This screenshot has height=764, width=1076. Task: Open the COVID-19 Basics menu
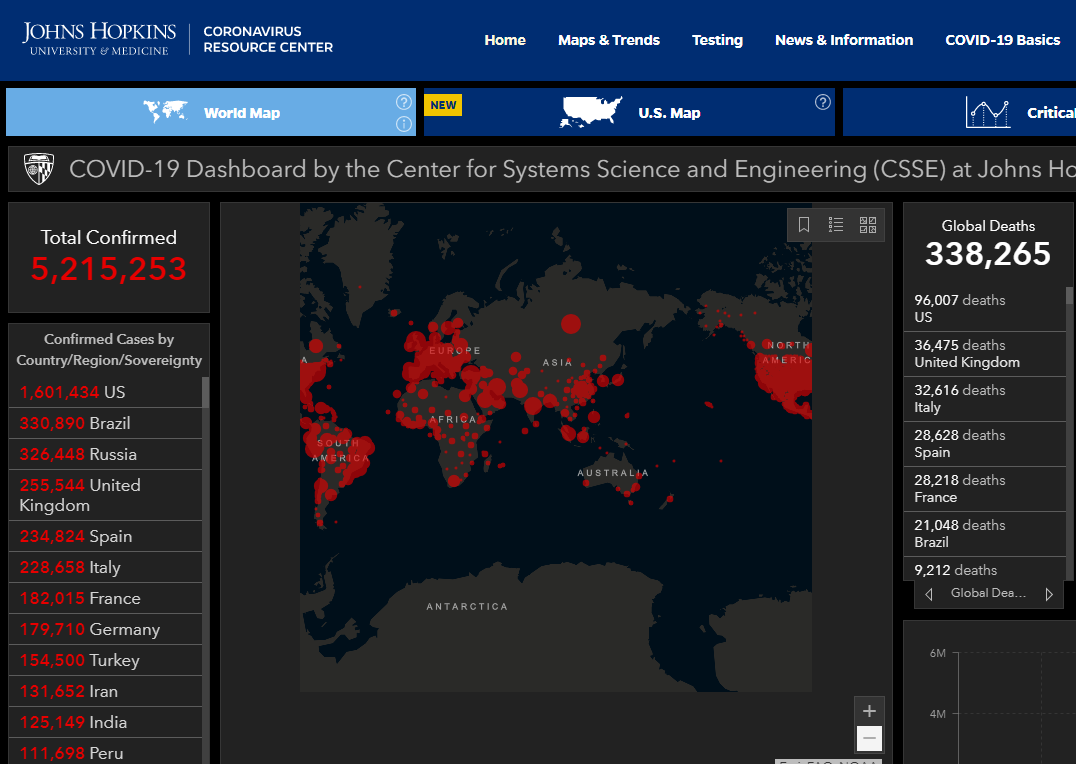[1003, 40]
